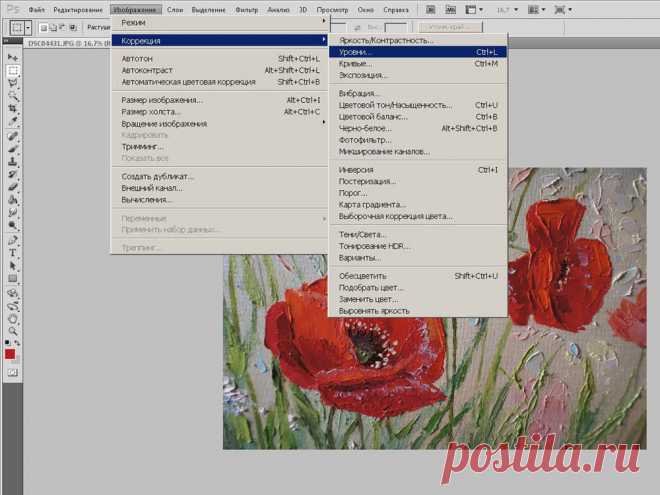Enable Intersect with selection mode
The image size is (660, 495).
tap(73, 28)
